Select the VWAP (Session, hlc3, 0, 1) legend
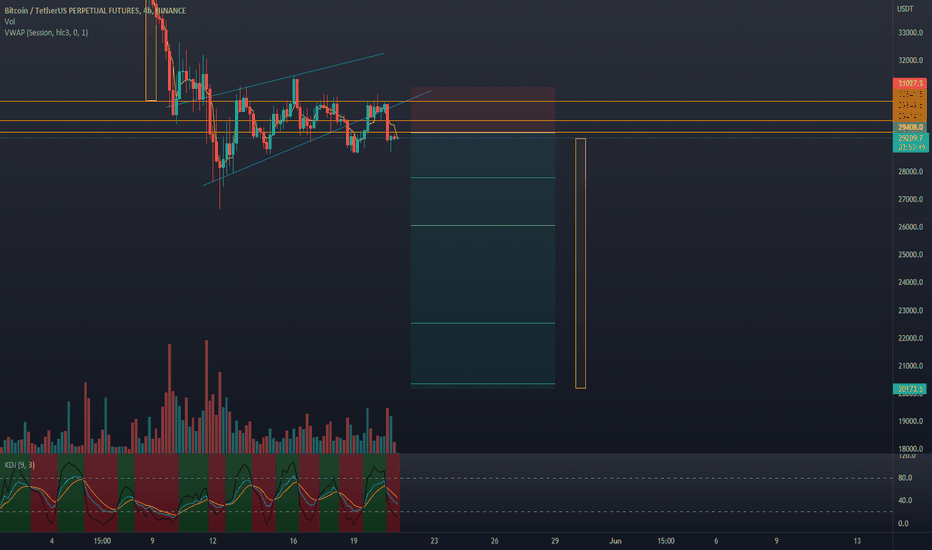This screenshot has width=932, height=550. pyautogui.click(x=46, y=33)
